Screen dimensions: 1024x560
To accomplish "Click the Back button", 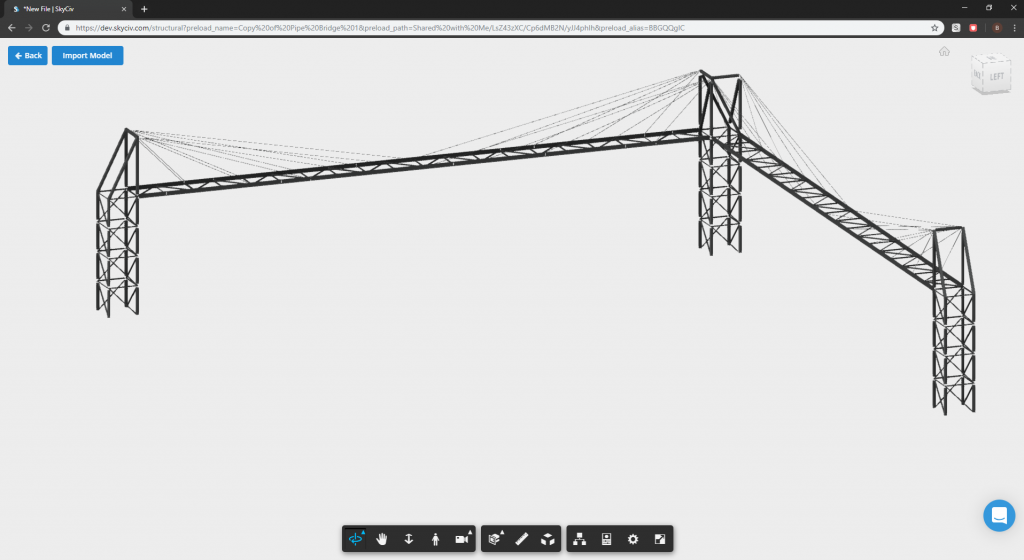I will [x=28, y=55].
